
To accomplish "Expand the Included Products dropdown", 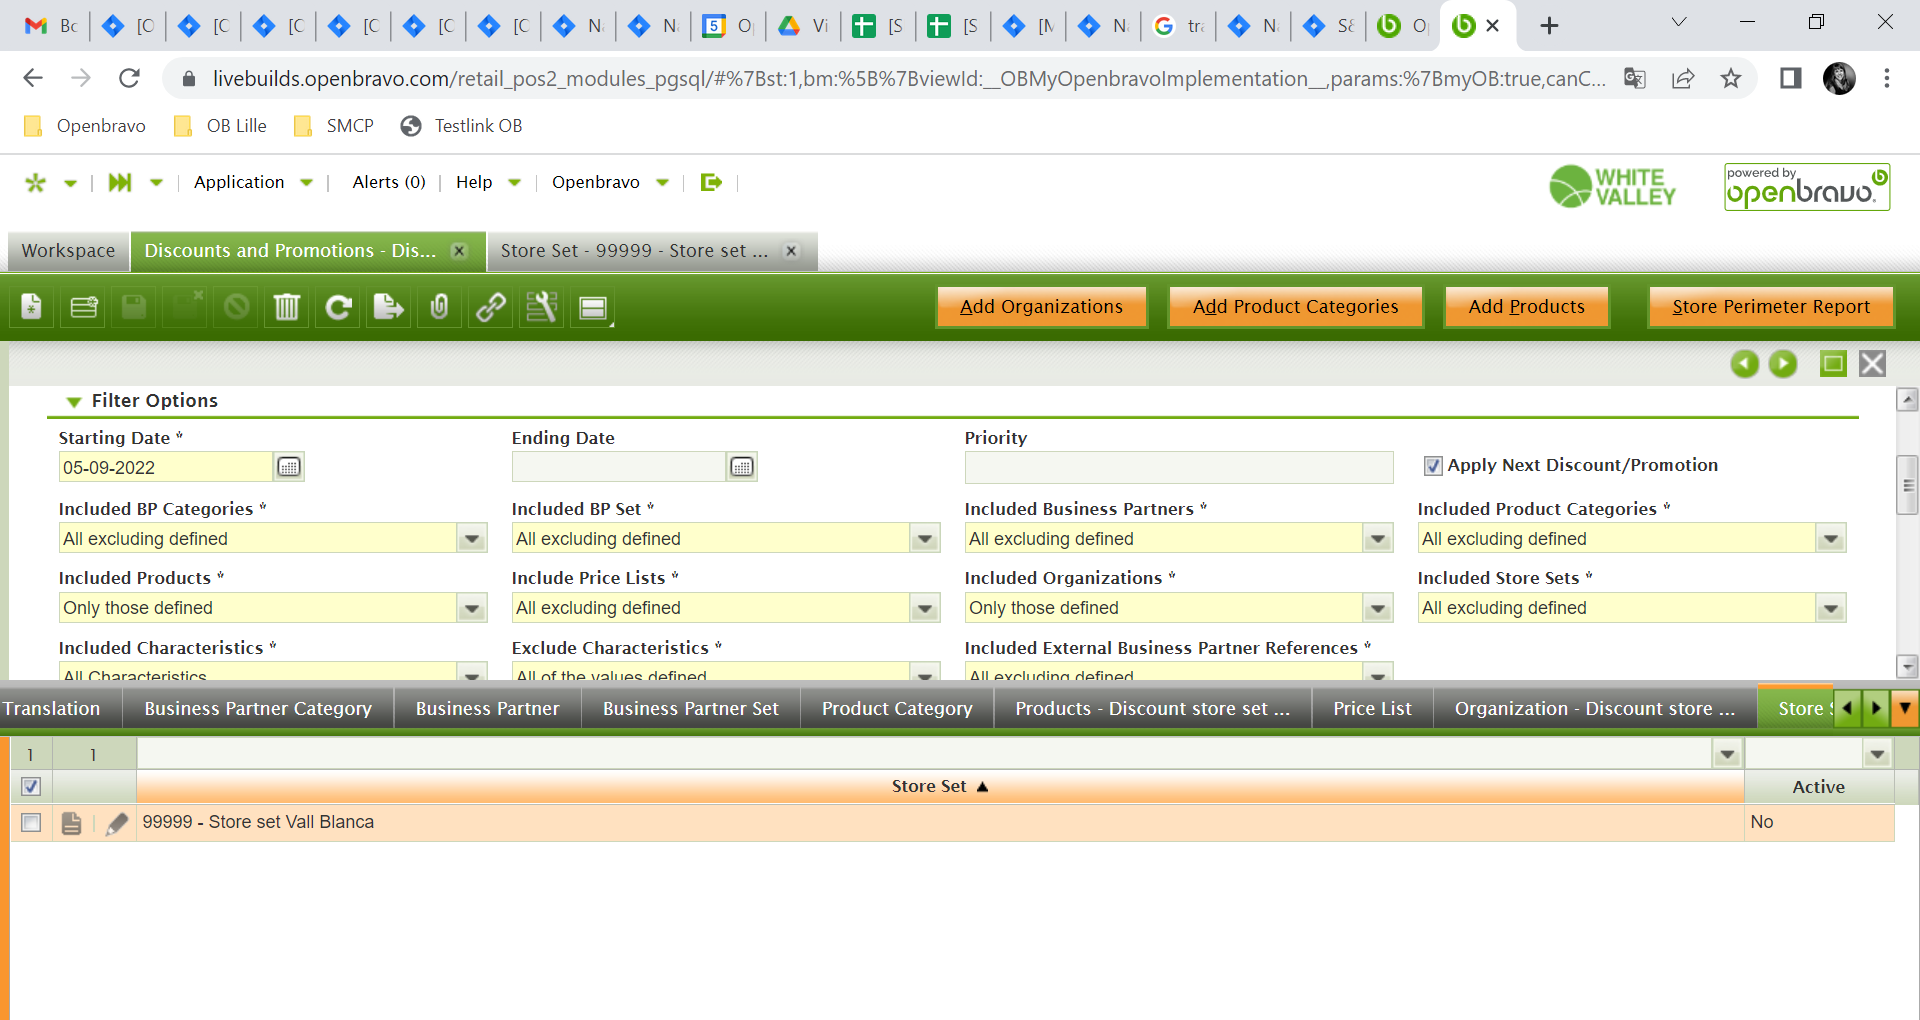I will click(x=472, y=608).
